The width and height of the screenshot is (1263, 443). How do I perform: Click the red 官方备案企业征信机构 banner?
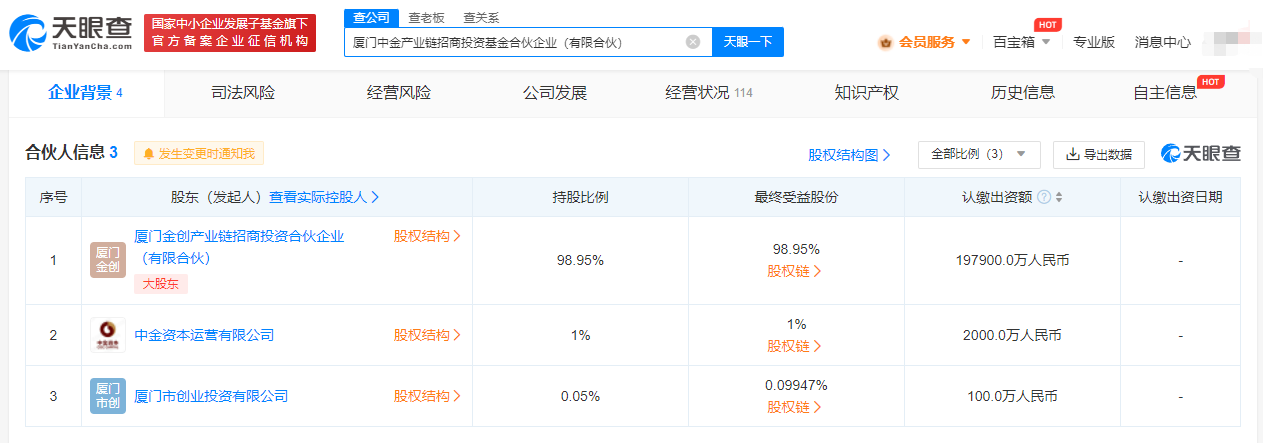click(x=230, y=33)
